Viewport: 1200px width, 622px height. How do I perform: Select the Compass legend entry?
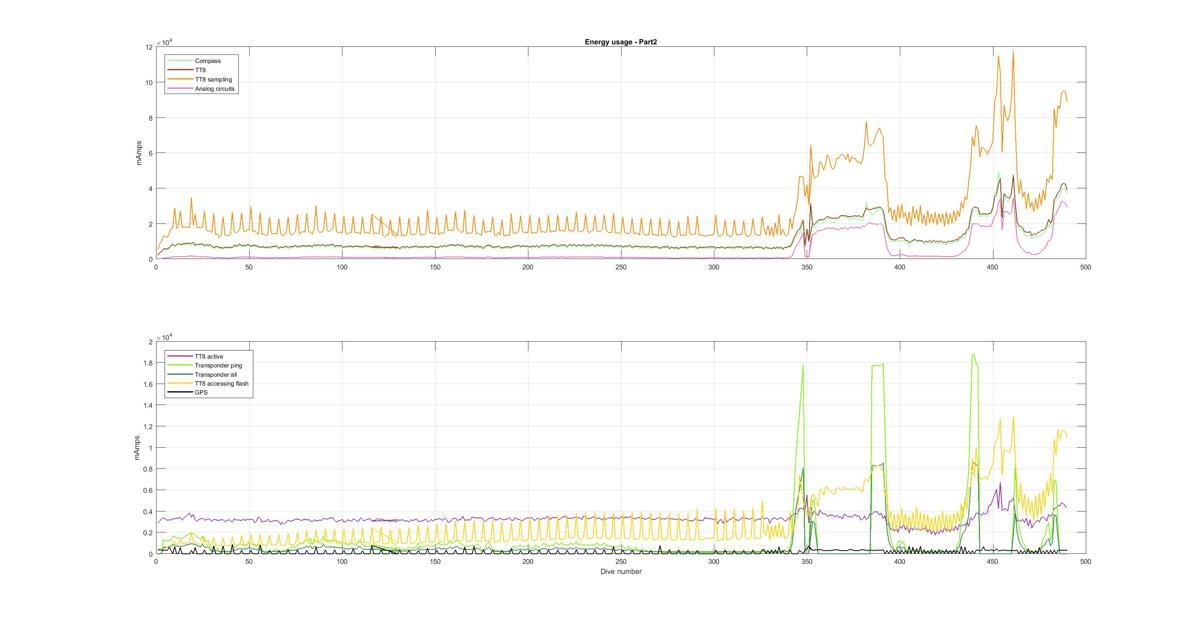208,61
